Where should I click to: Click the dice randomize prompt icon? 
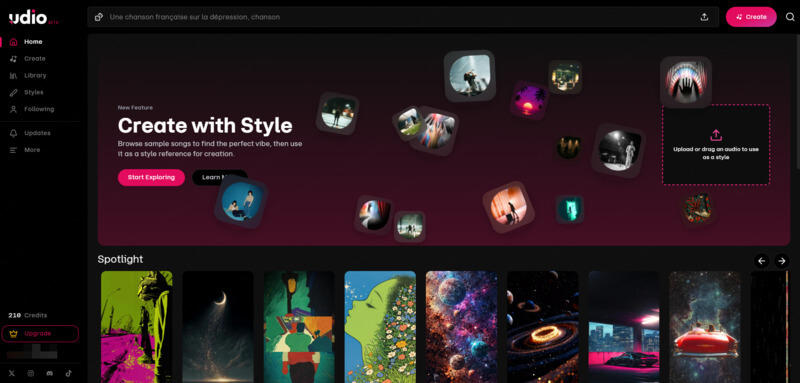point(99,17)
